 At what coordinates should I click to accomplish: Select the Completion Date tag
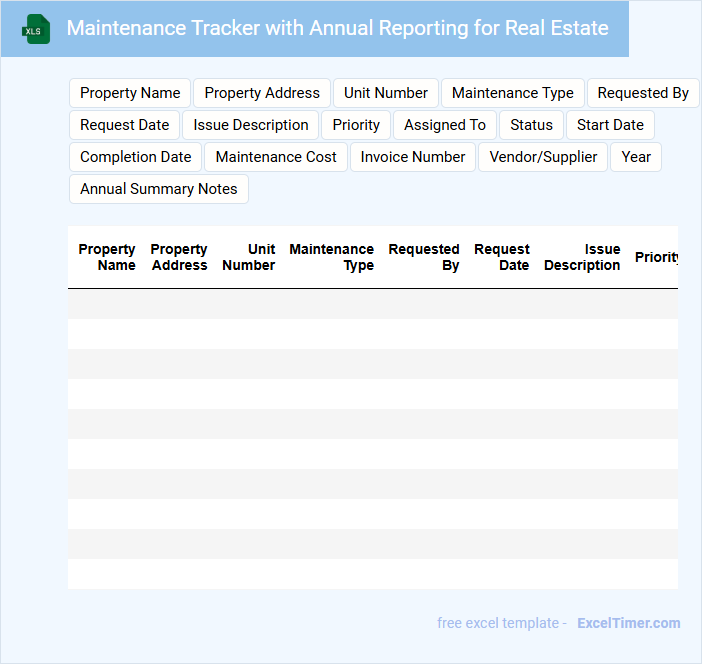point(136,157)
